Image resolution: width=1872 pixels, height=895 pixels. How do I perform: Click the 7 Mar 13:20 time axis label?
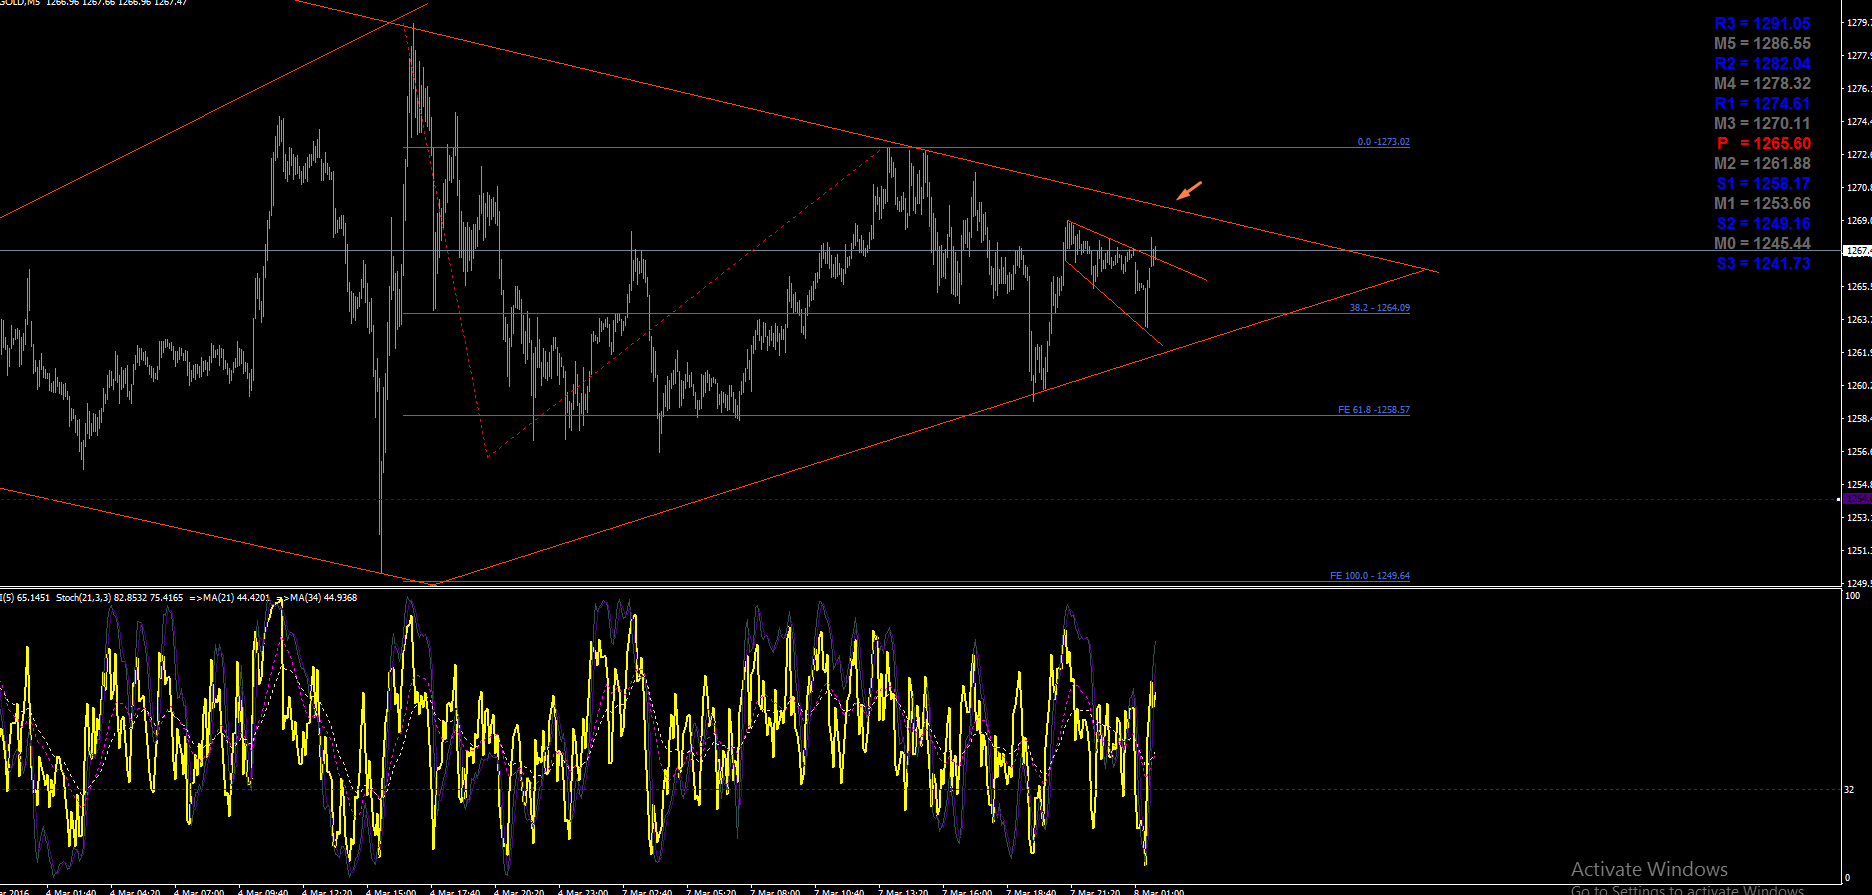point(903,891)
